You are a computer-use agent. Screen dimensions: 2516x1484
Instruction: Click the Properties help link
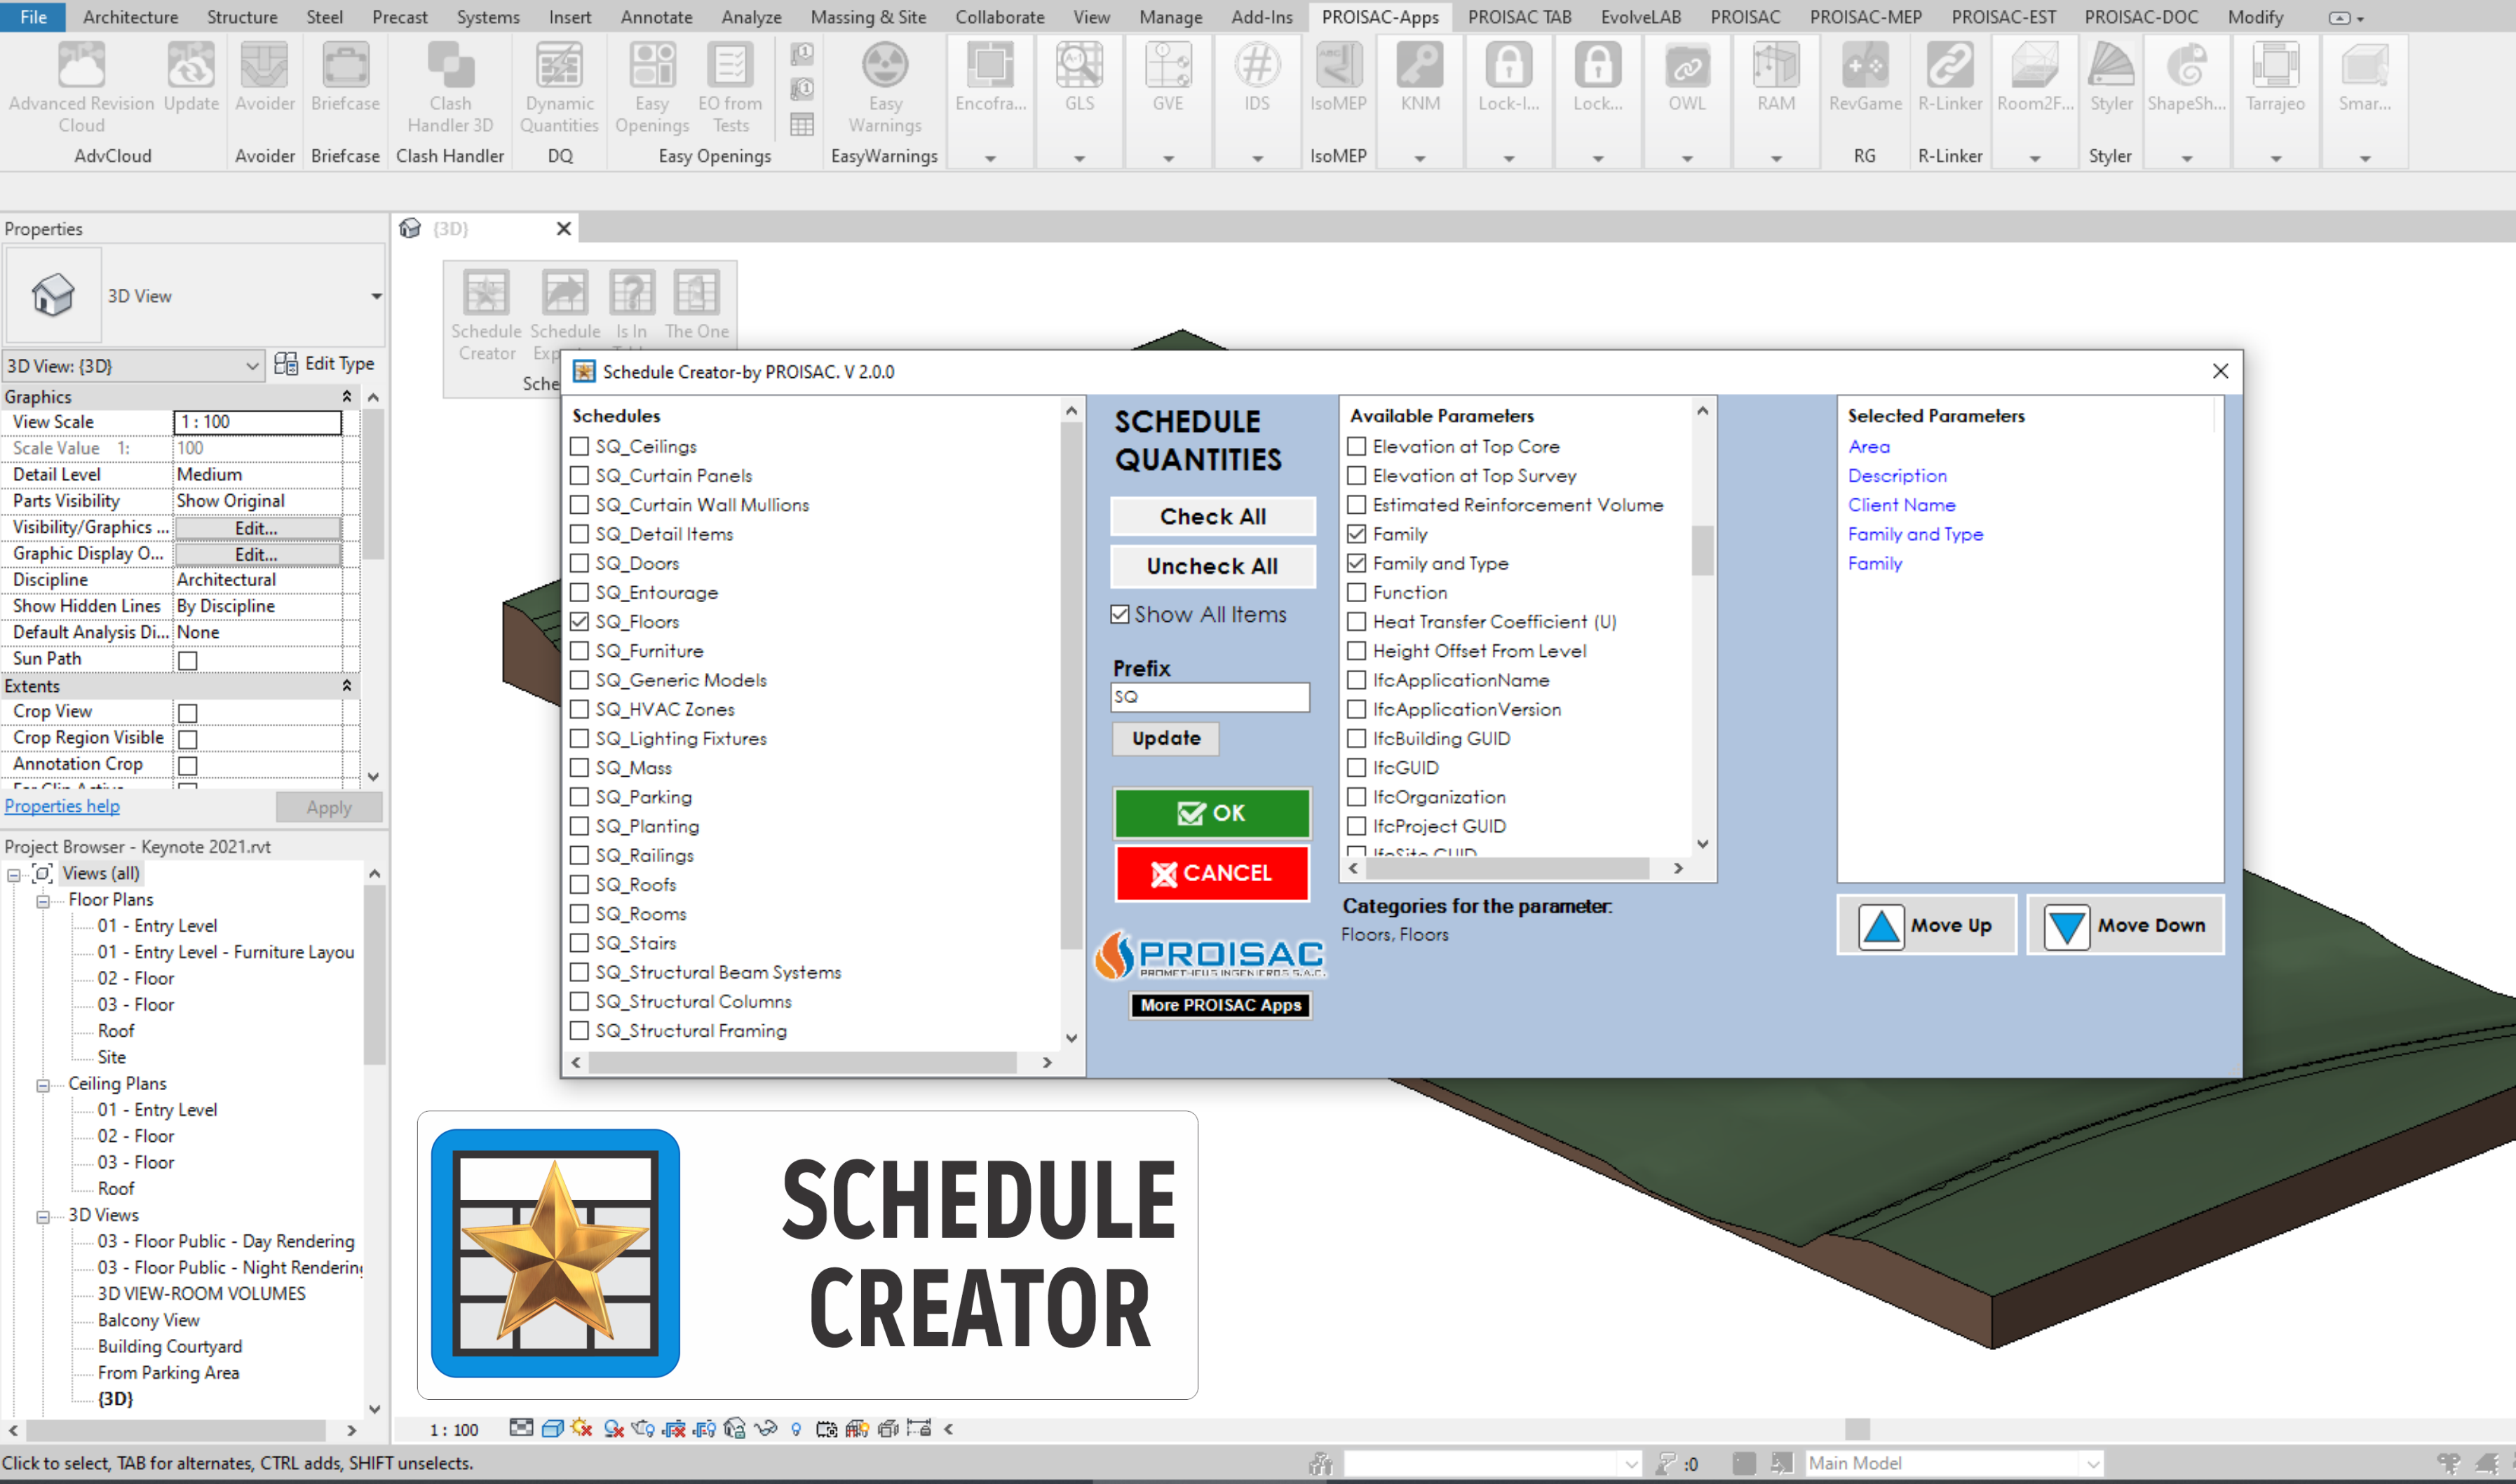(62, 806)
